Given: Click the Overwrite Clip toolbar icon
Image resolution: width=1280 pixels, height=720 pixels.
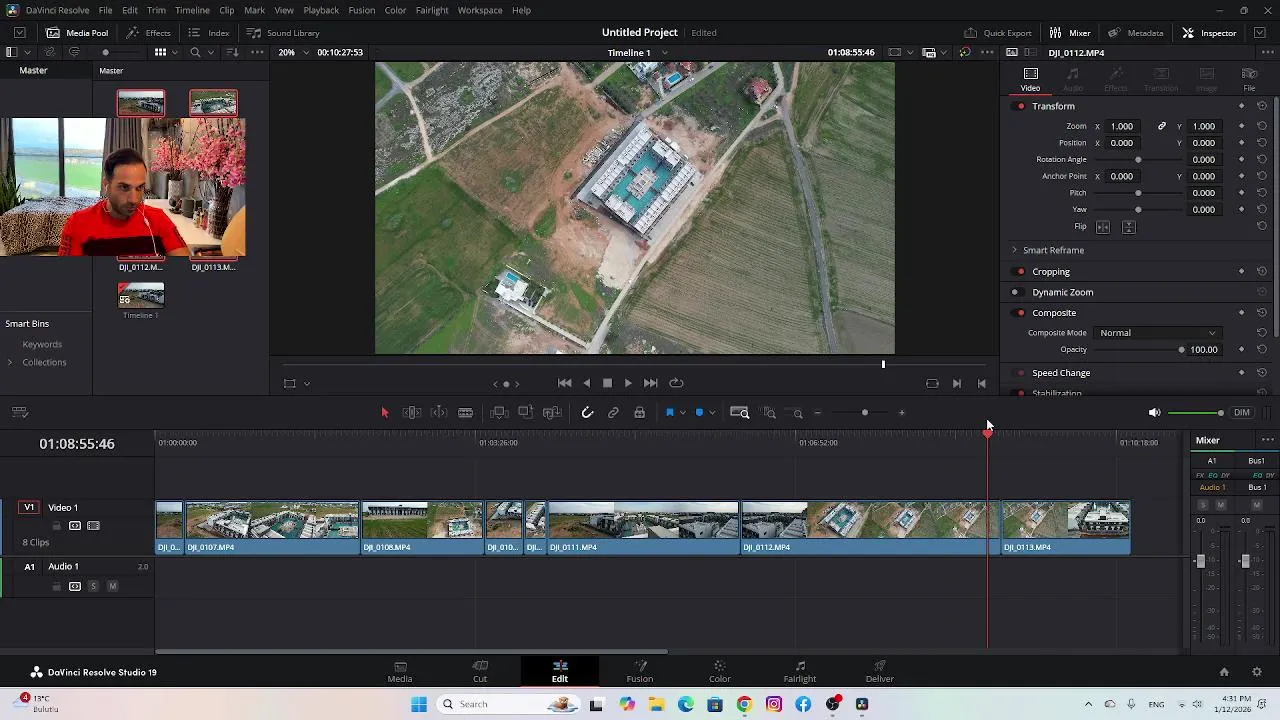Looking at the screenshot, I should click(525, 413).
